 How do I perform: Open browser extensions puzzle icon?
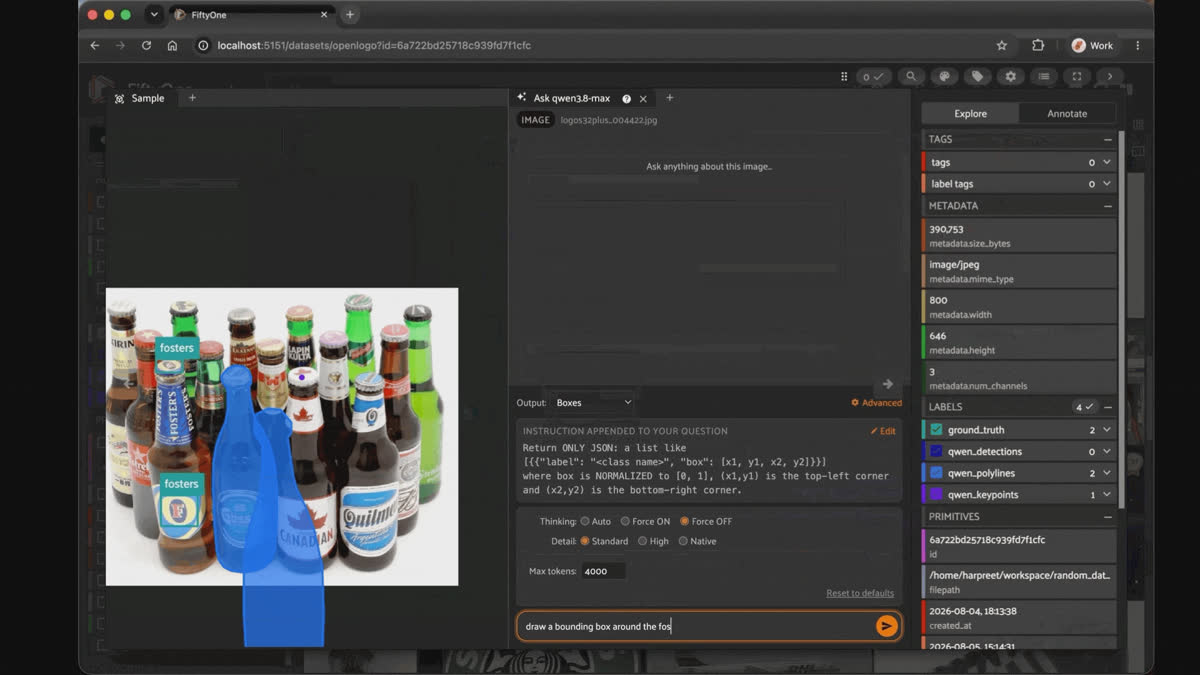[1037, 45]
